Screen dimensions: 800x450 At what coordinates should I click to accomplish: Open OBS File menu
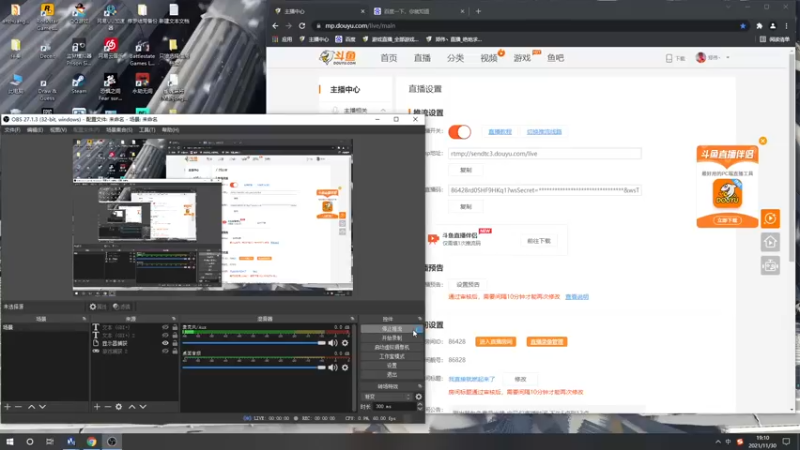[x=12, y=130]
